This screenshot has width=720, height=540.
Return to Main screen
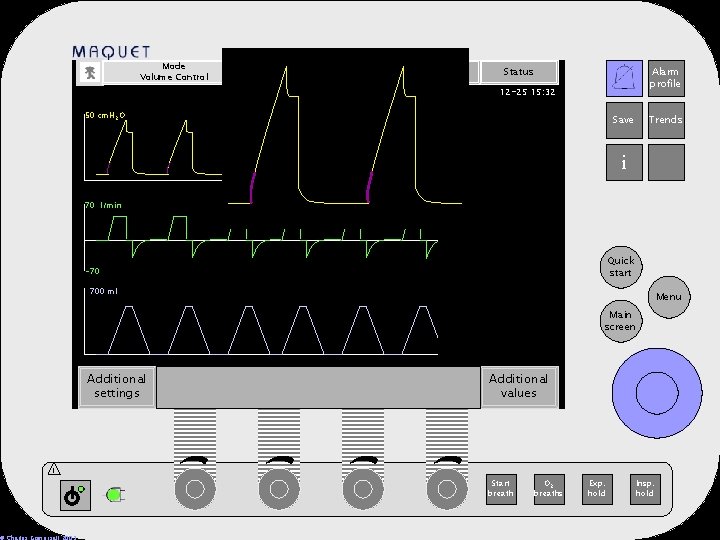(x=621, y=321)
